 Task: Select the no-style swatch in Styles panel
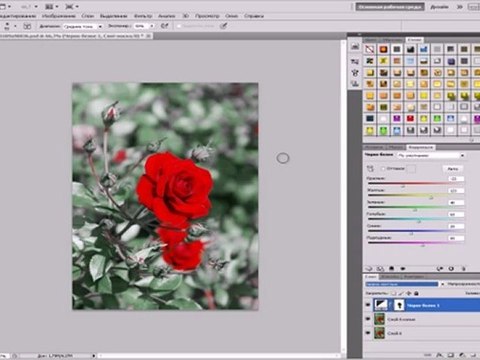(x=370, y=49)
